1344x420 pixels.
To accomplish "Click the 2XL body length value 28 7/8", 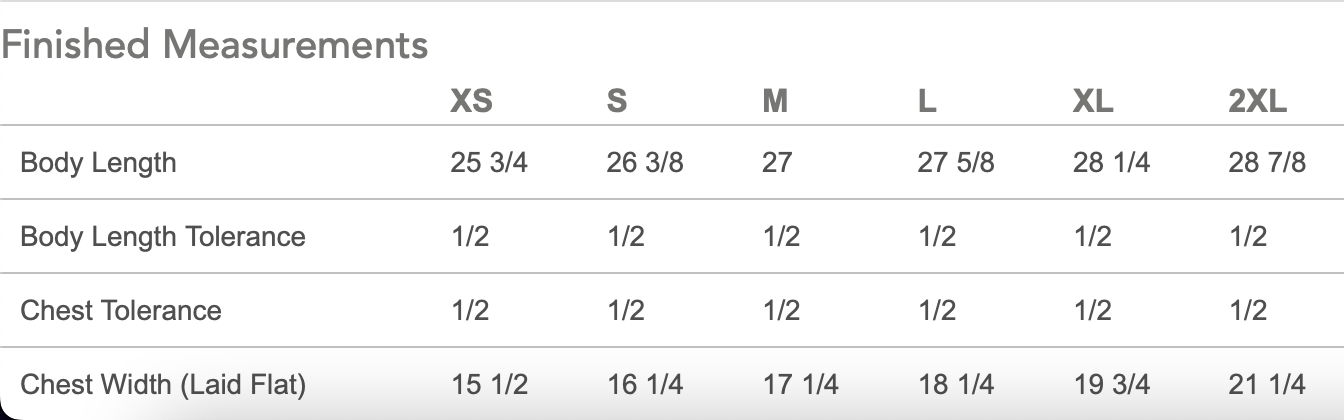I will [x=1267, y=163].
